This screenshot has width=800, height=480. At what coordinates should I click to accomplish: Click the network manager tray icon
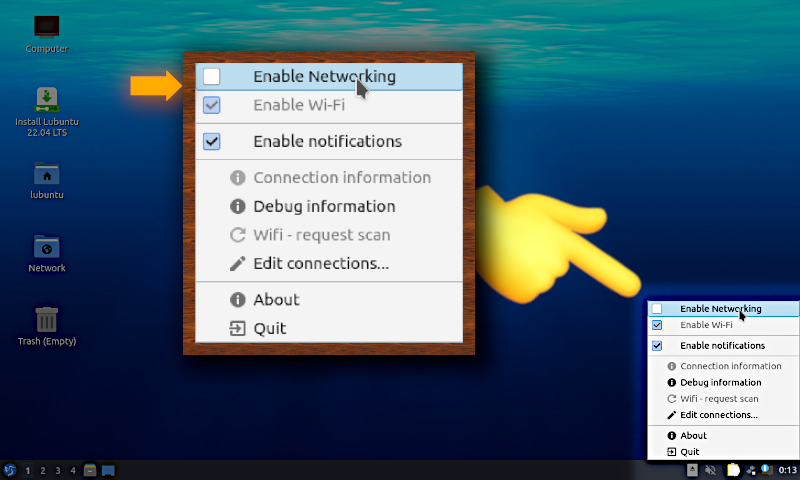pos(751,470)
